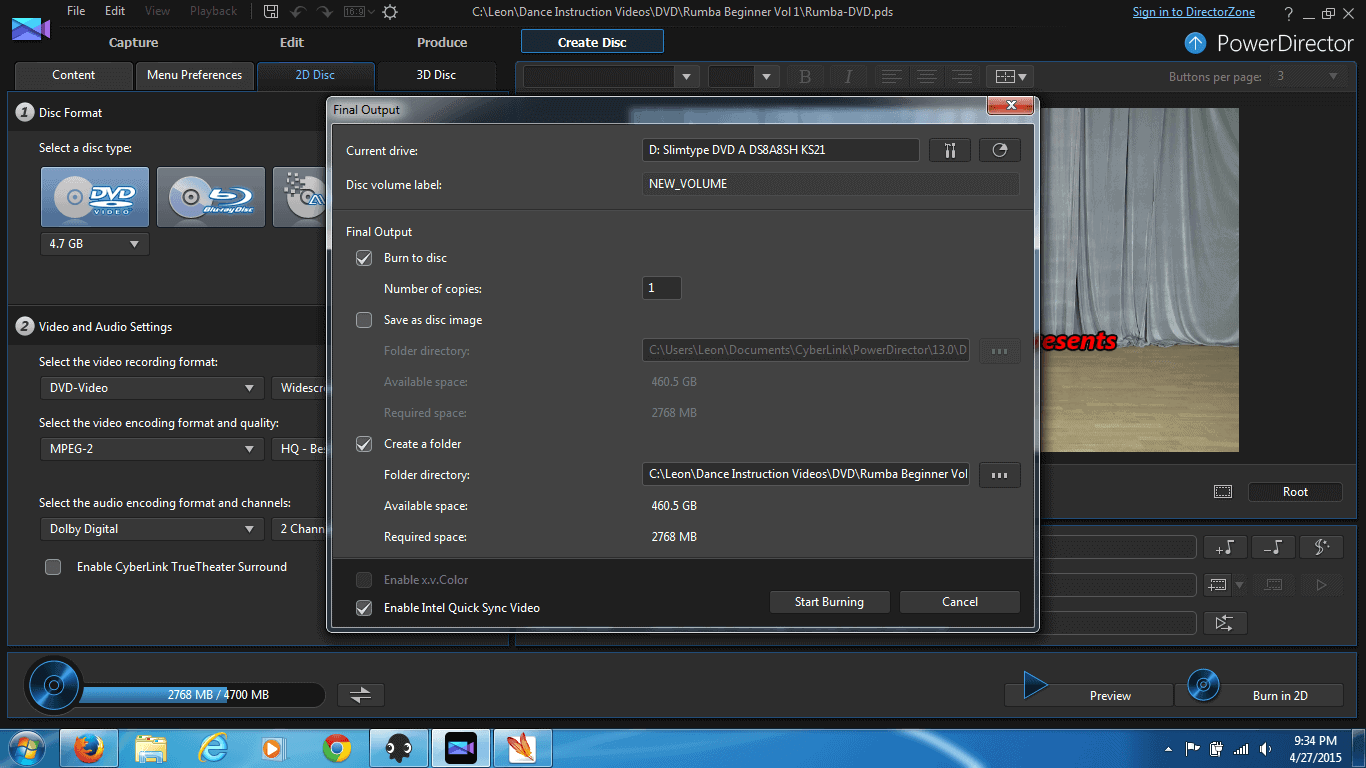Viewport: 1366px width, 768px height.
Task: Uncheck the Create a folder checkbox
Action: 364,444
